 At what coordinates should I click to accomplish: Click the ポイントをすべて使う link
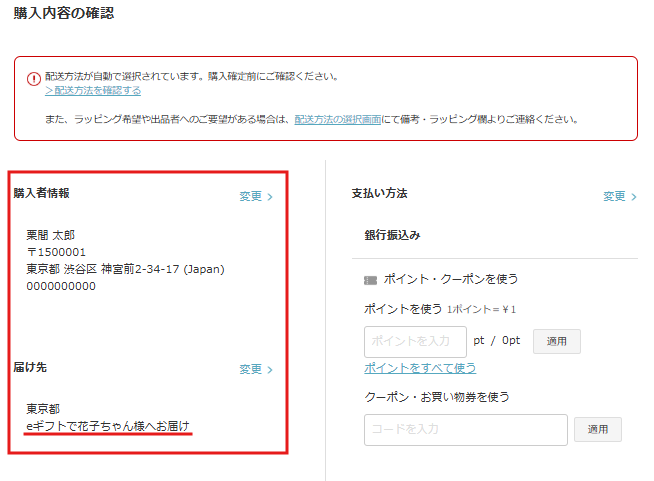420,367
